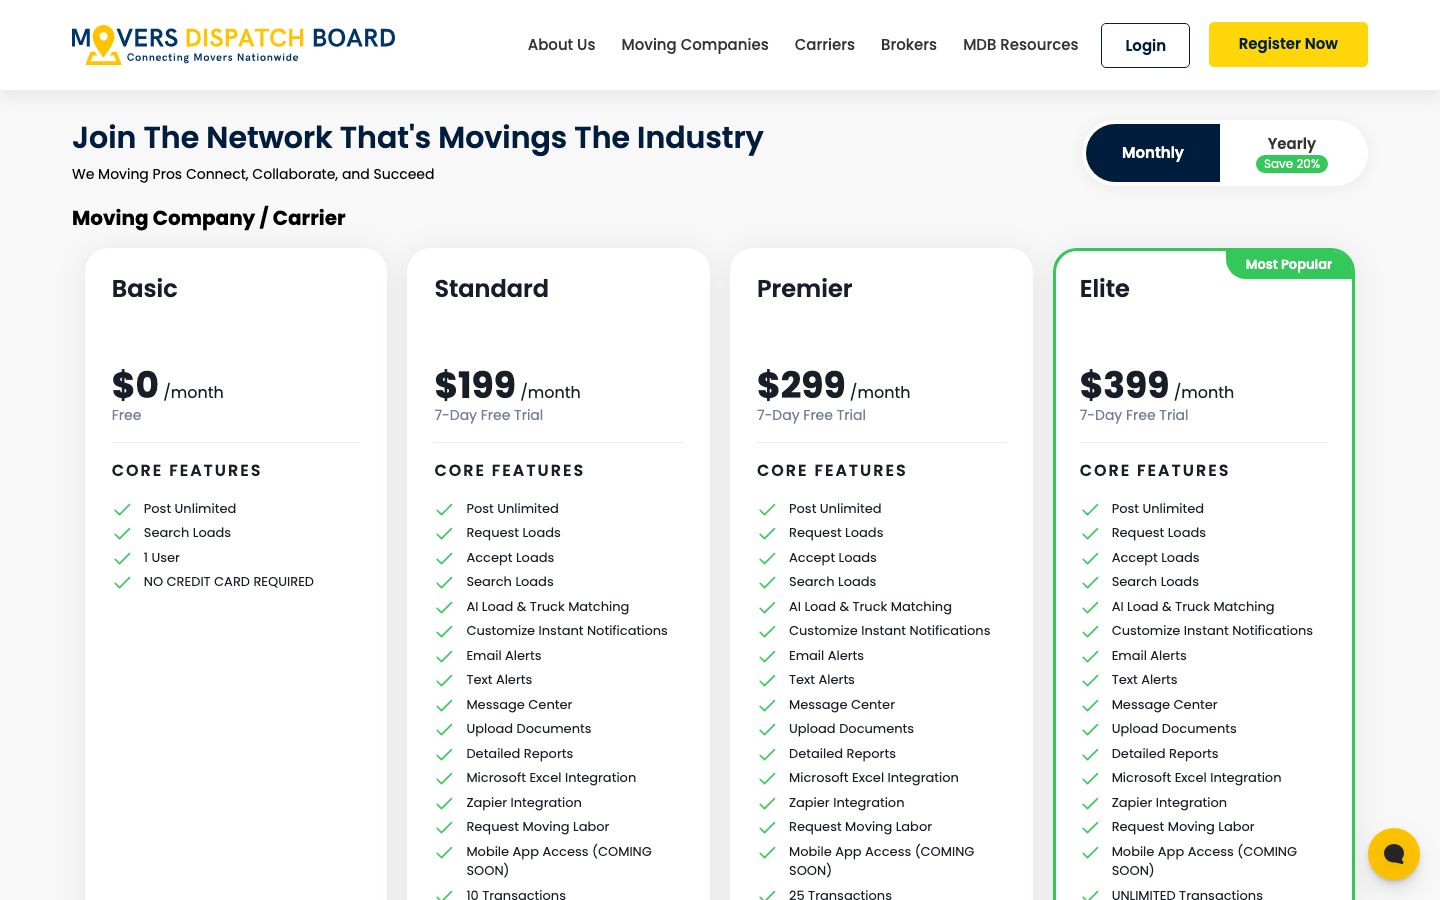Click checkmark beside Email Alerts in Standard
Image resolution: width=1440 pixels, height=900 pixels.
tap(444, 657)
